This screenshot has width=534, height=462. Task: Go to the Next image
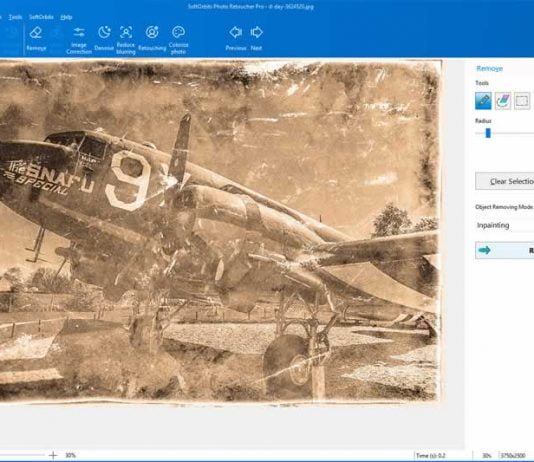pyautogui.click(x=256, y=38)
